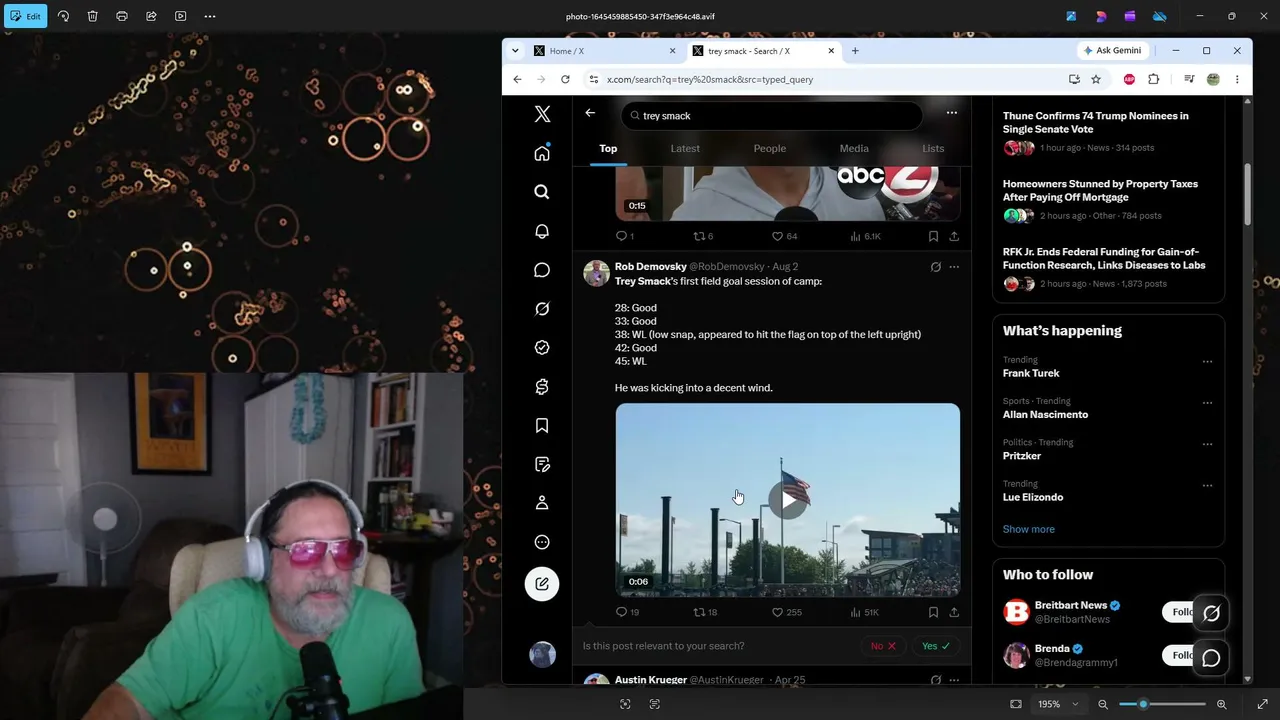
Task: Switch to the People search tab
Action: [x=769, y=148]
